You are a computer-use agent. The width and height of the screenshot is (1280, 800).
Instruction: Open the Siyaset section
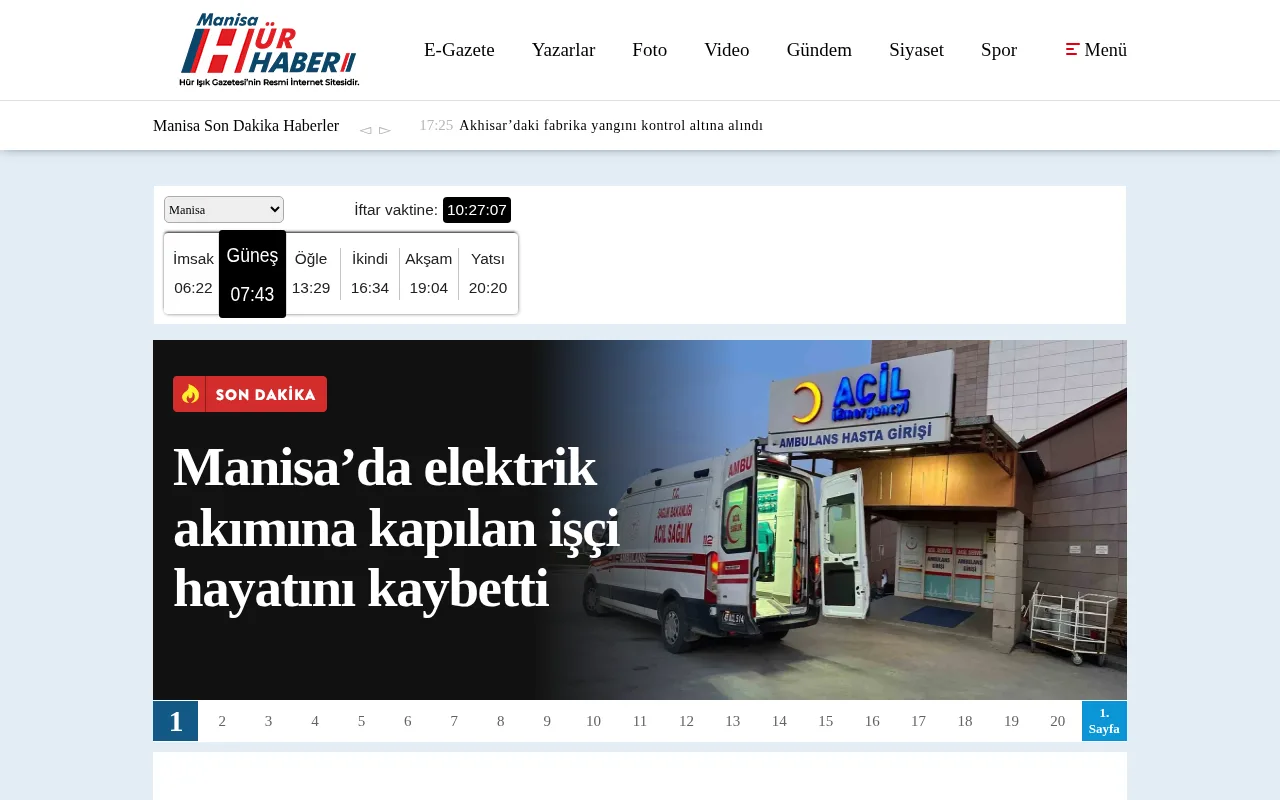[x=916, y=49]
